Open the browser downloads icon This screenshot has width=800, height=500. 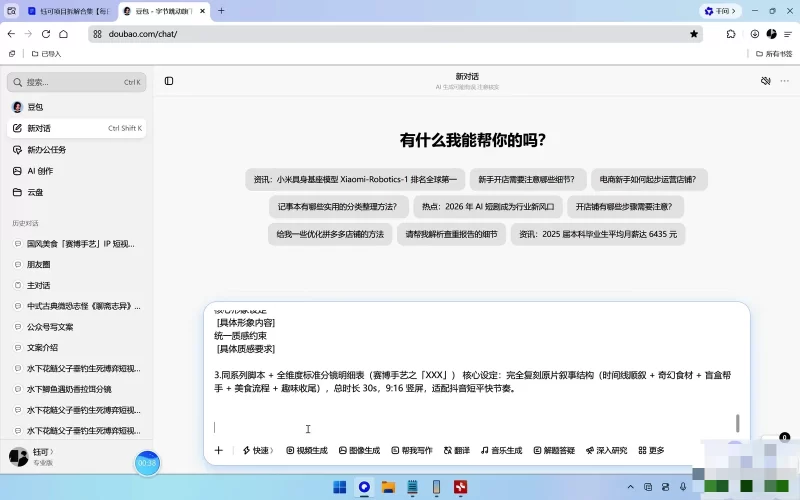755,34
